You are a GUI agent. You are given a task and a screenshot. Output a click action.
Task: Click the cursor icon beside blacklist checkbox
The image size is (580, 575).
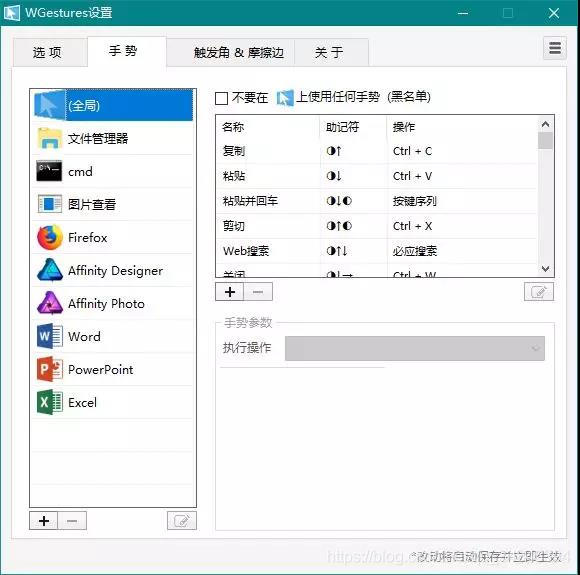[x=285, y=98]
